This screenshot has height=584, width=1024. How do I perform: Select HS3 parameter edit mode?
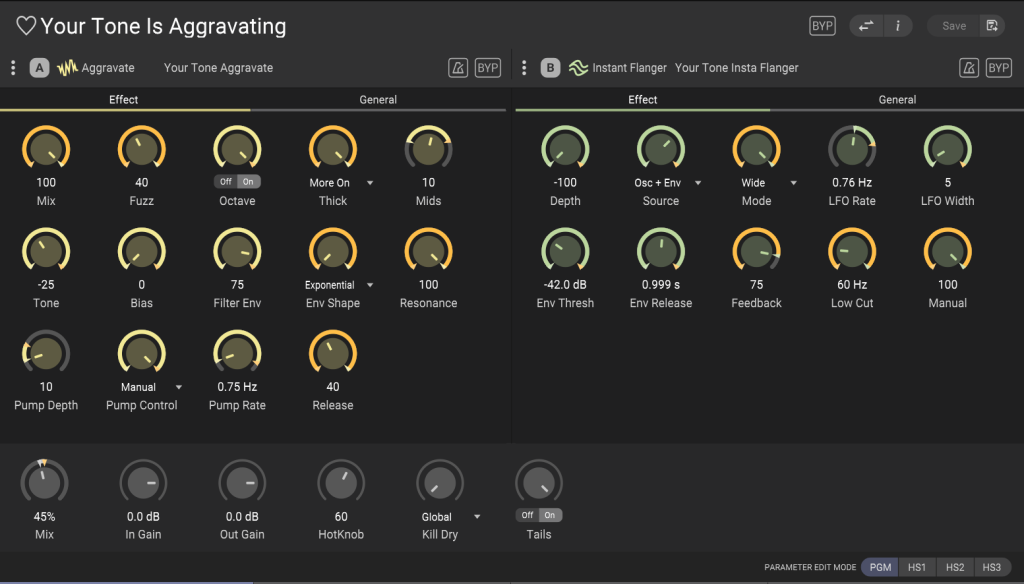(991, 567)
